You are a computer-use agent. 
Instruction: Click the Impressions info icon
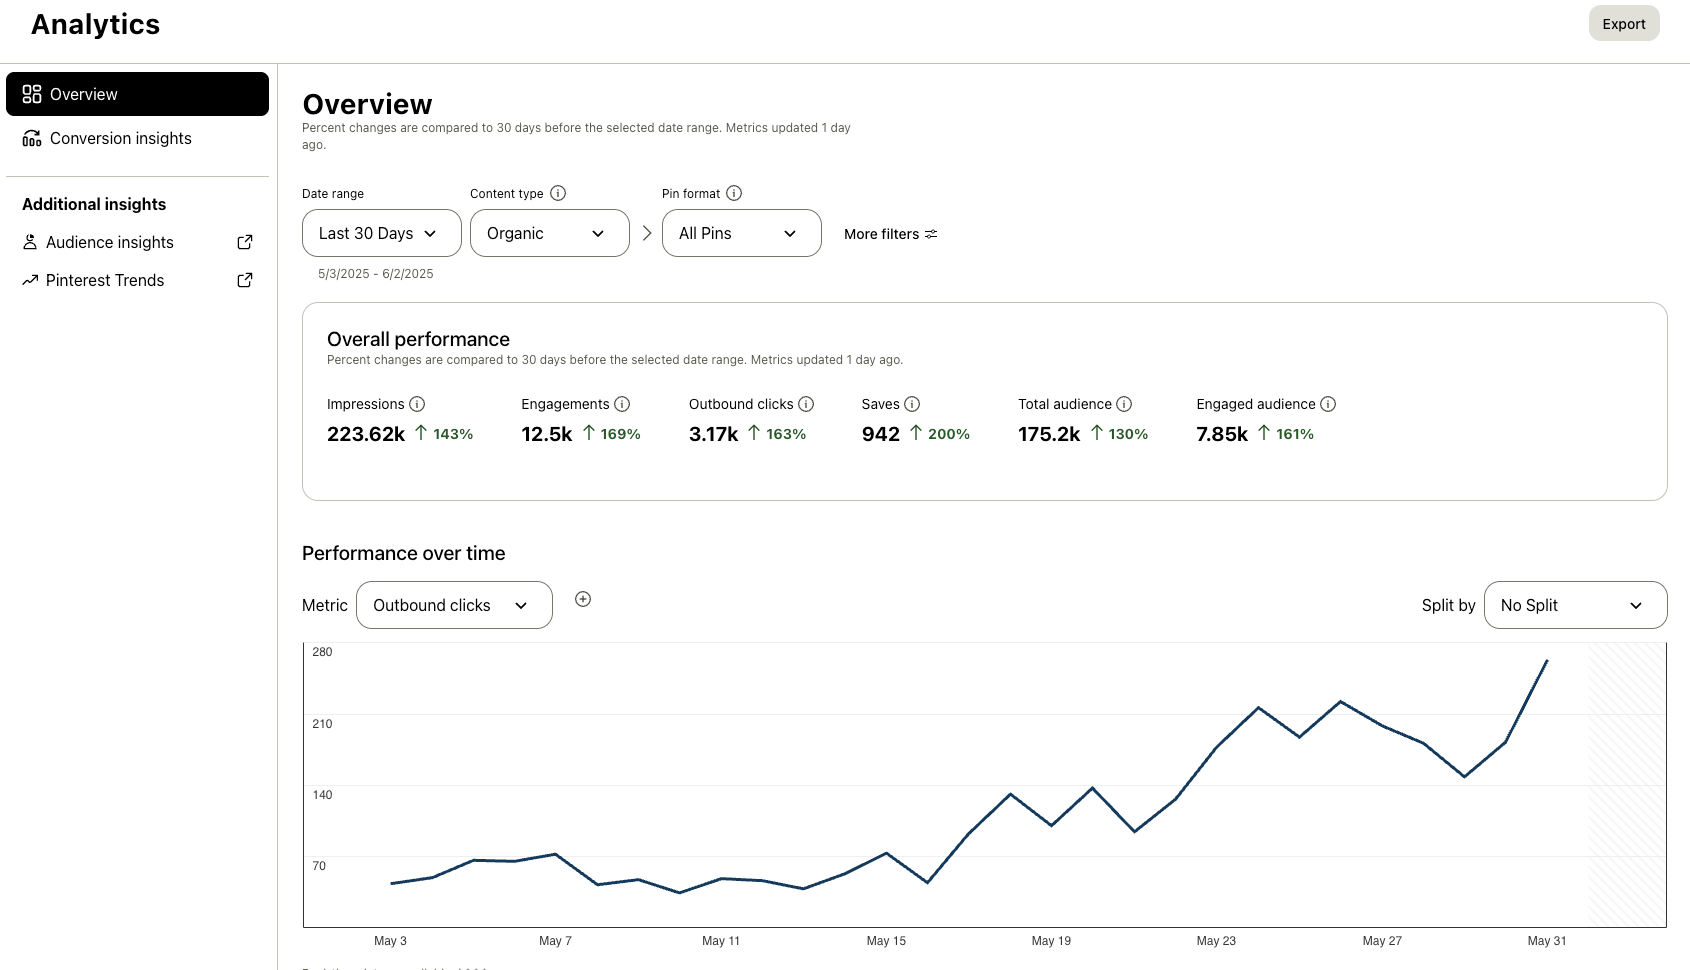tap(418, 404)
